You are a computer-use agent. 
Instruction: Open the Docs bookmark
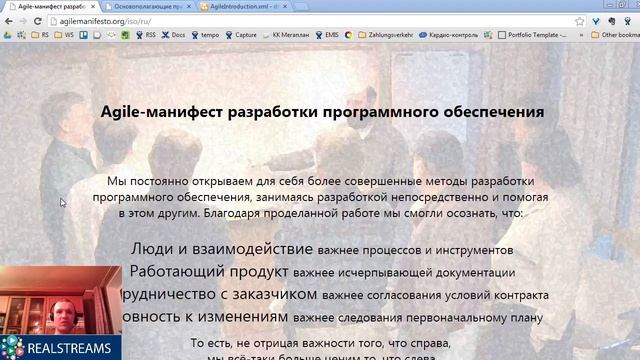pos(173,36)
